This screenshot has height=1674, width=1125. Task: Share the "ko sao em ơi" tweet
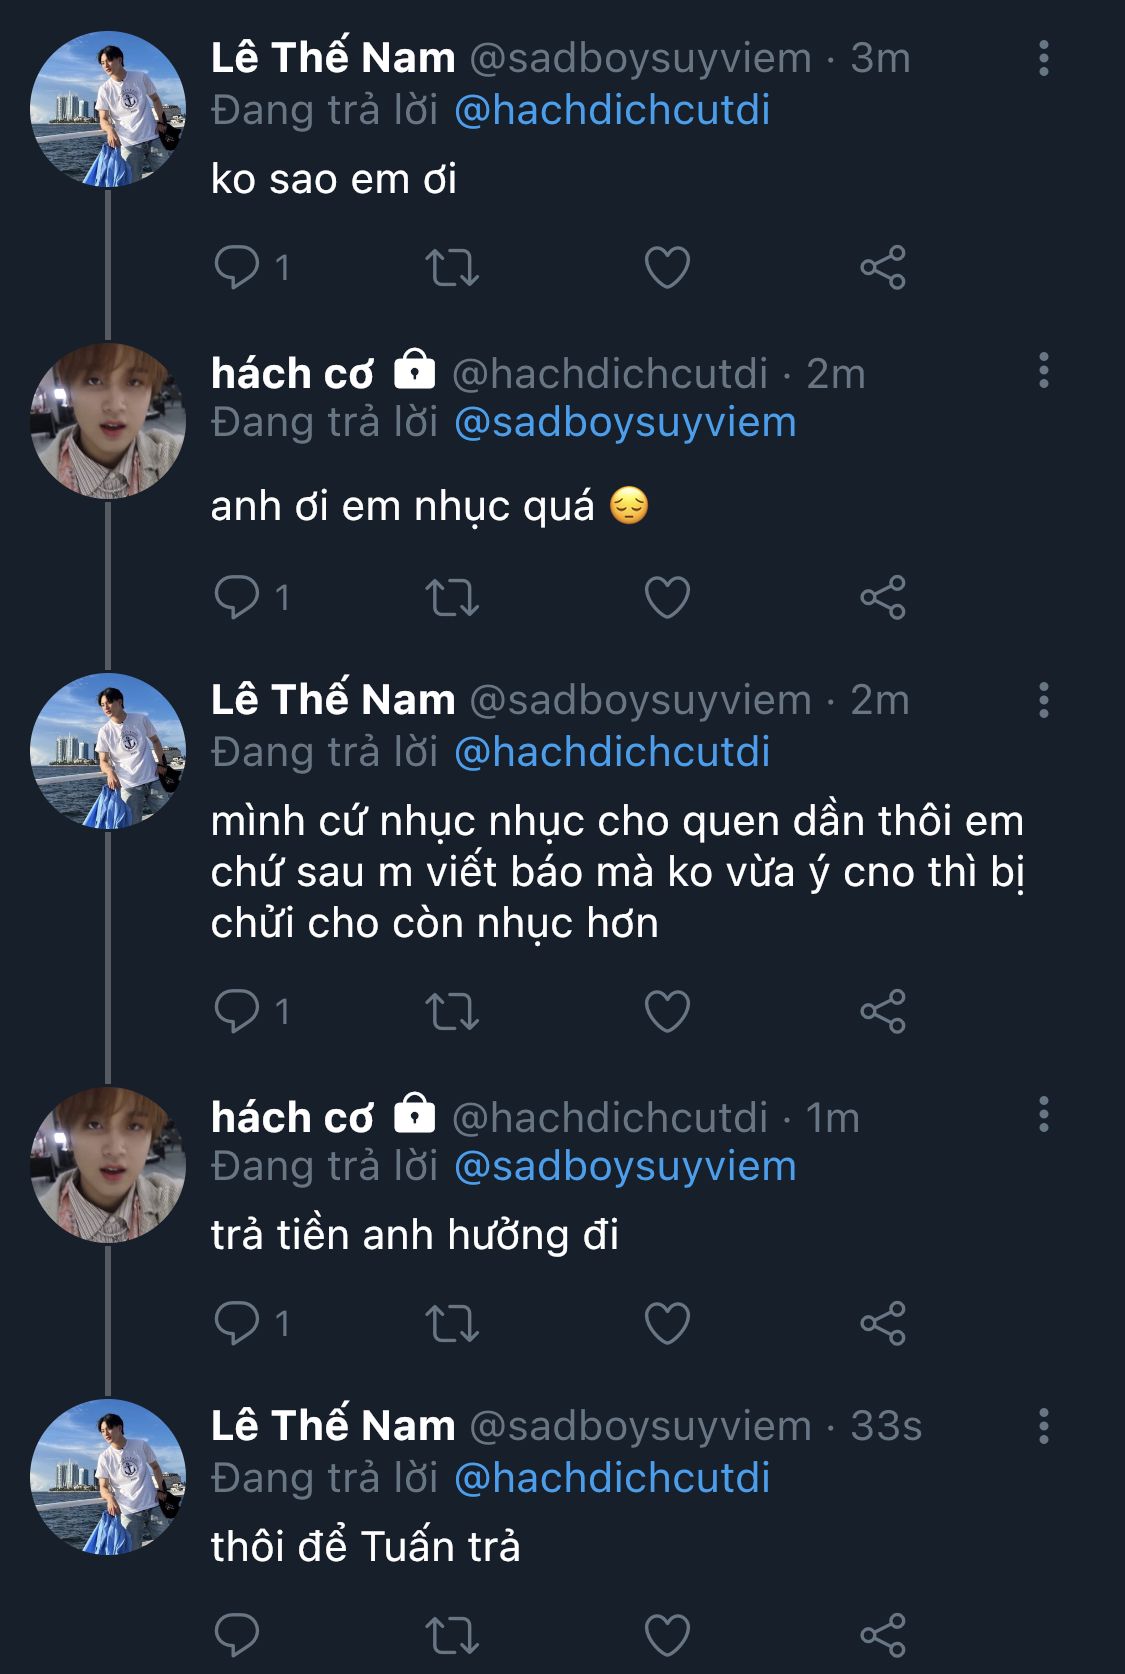[x=882, y=267]
